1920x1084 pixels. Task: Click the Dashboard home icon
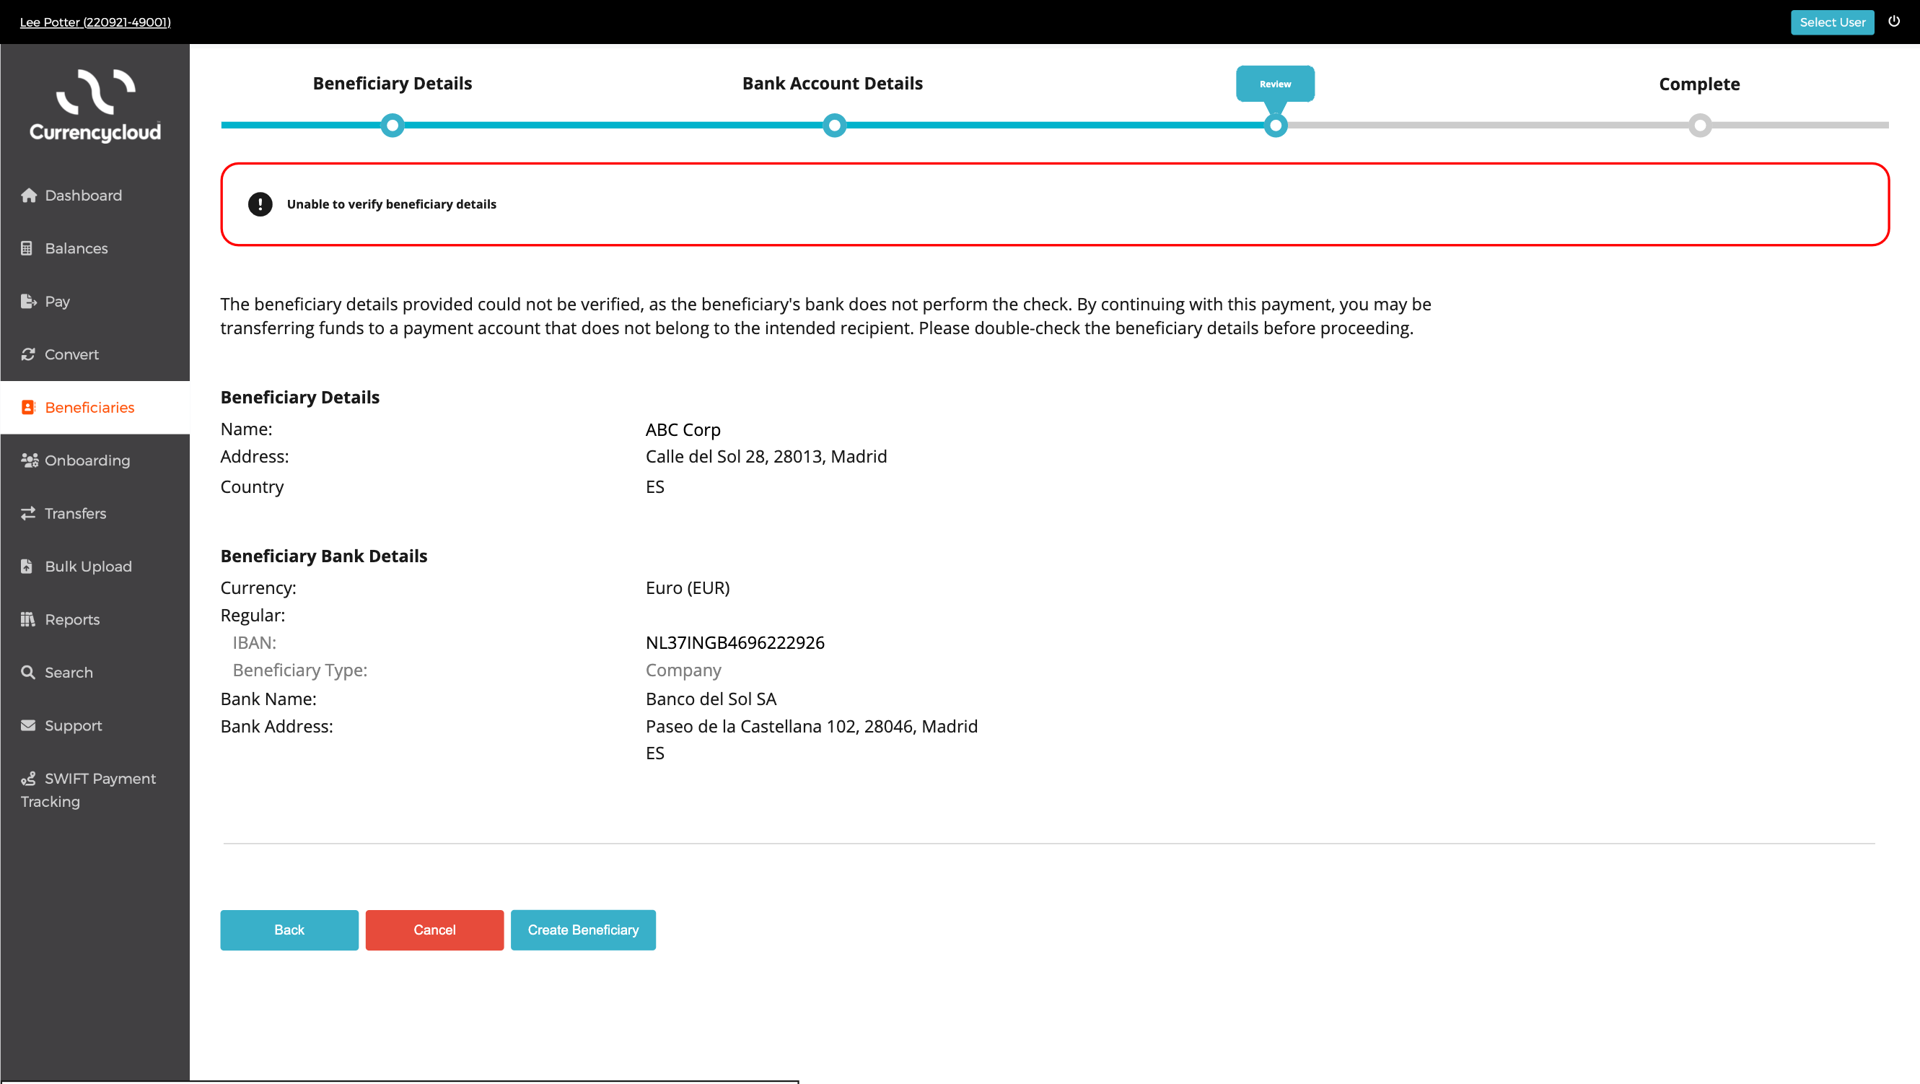click(28, 195)
